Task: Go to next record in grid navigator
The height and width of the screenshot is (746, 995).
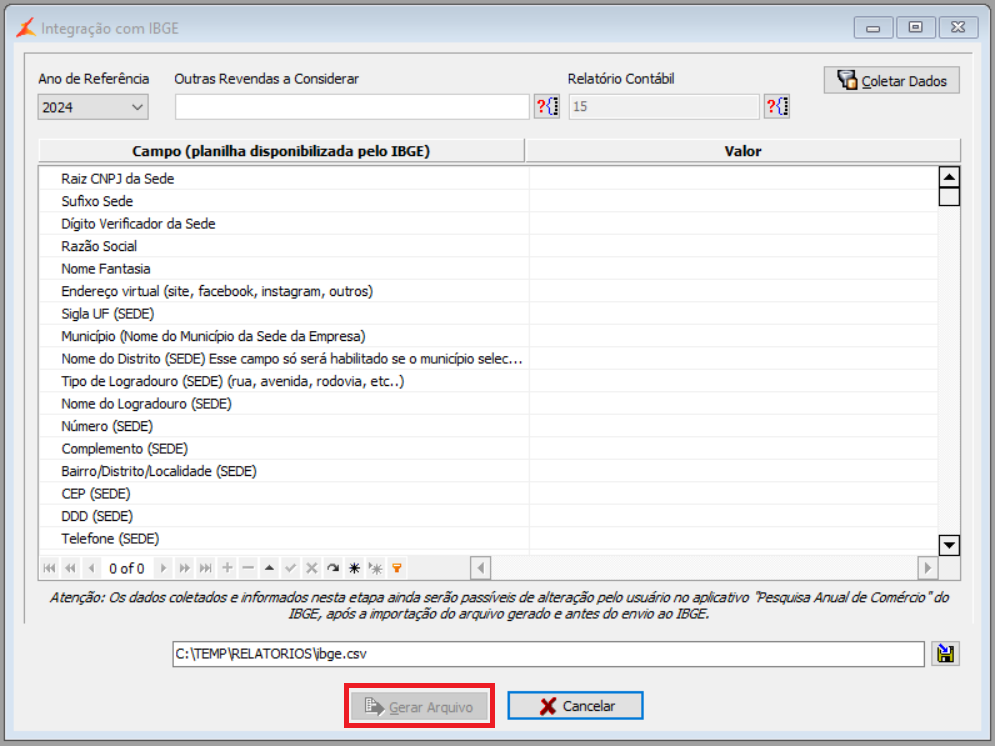Action: (163, 568)
